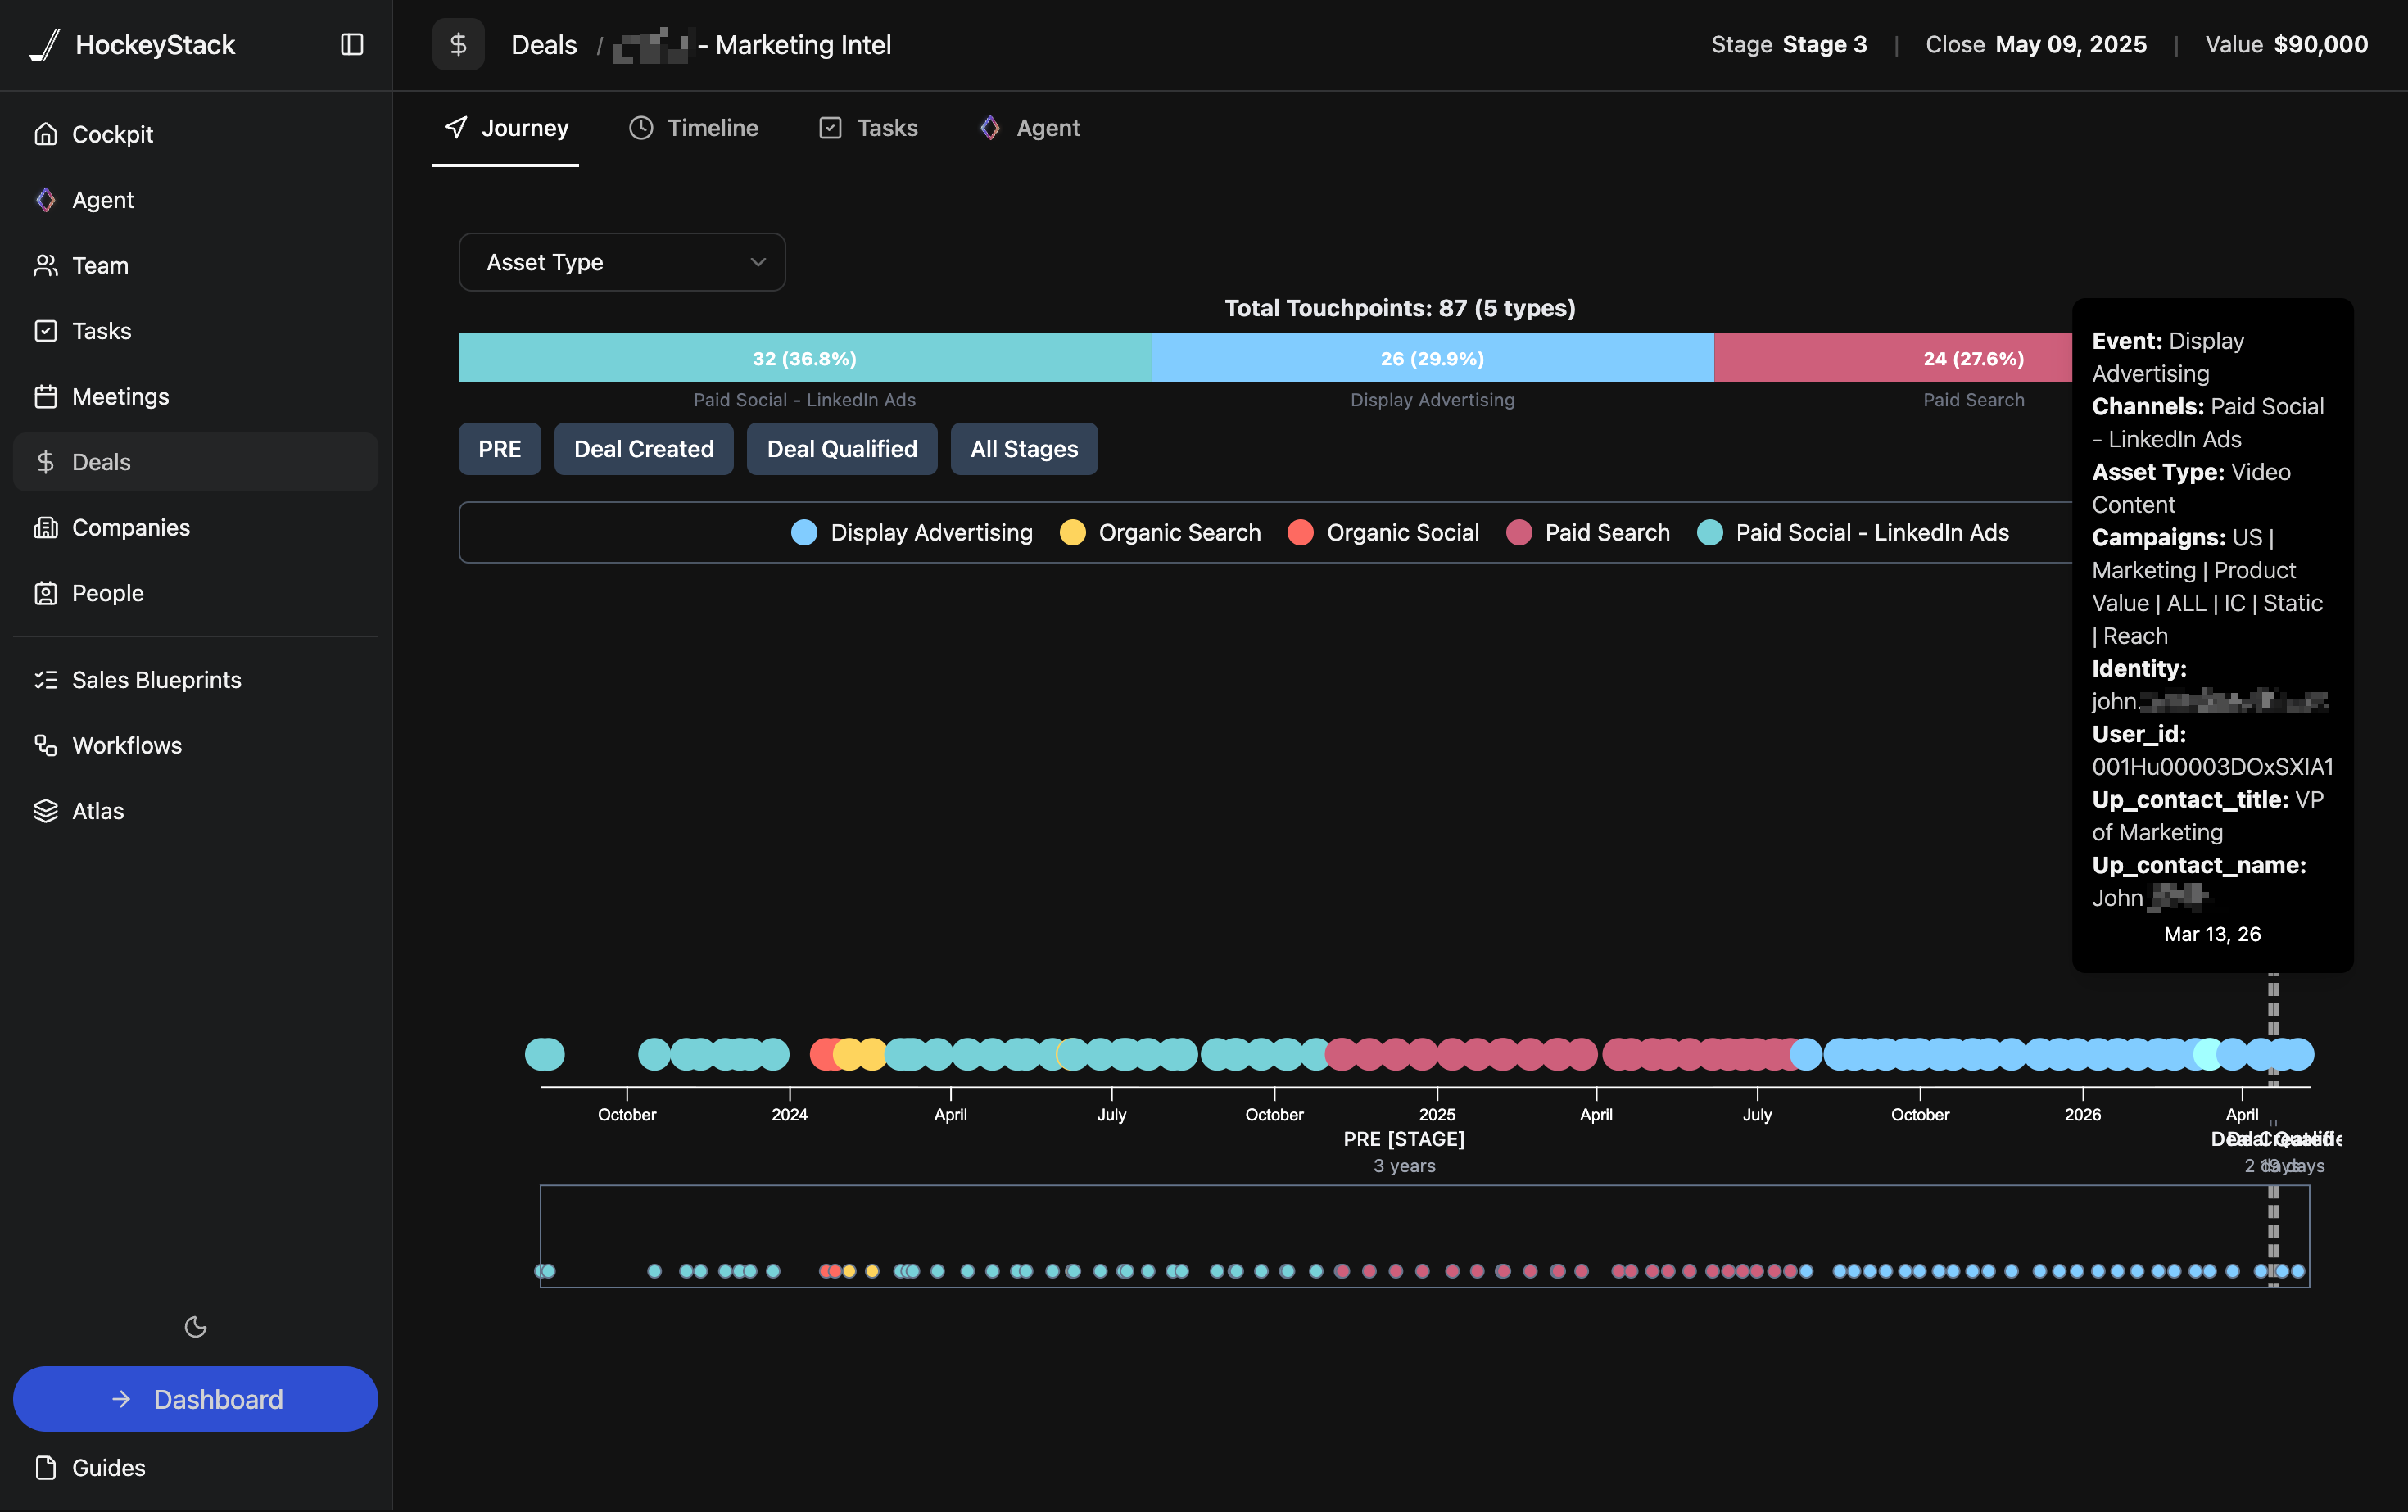
Task: Select the Deal Created stage button
Action: (644, 449)
